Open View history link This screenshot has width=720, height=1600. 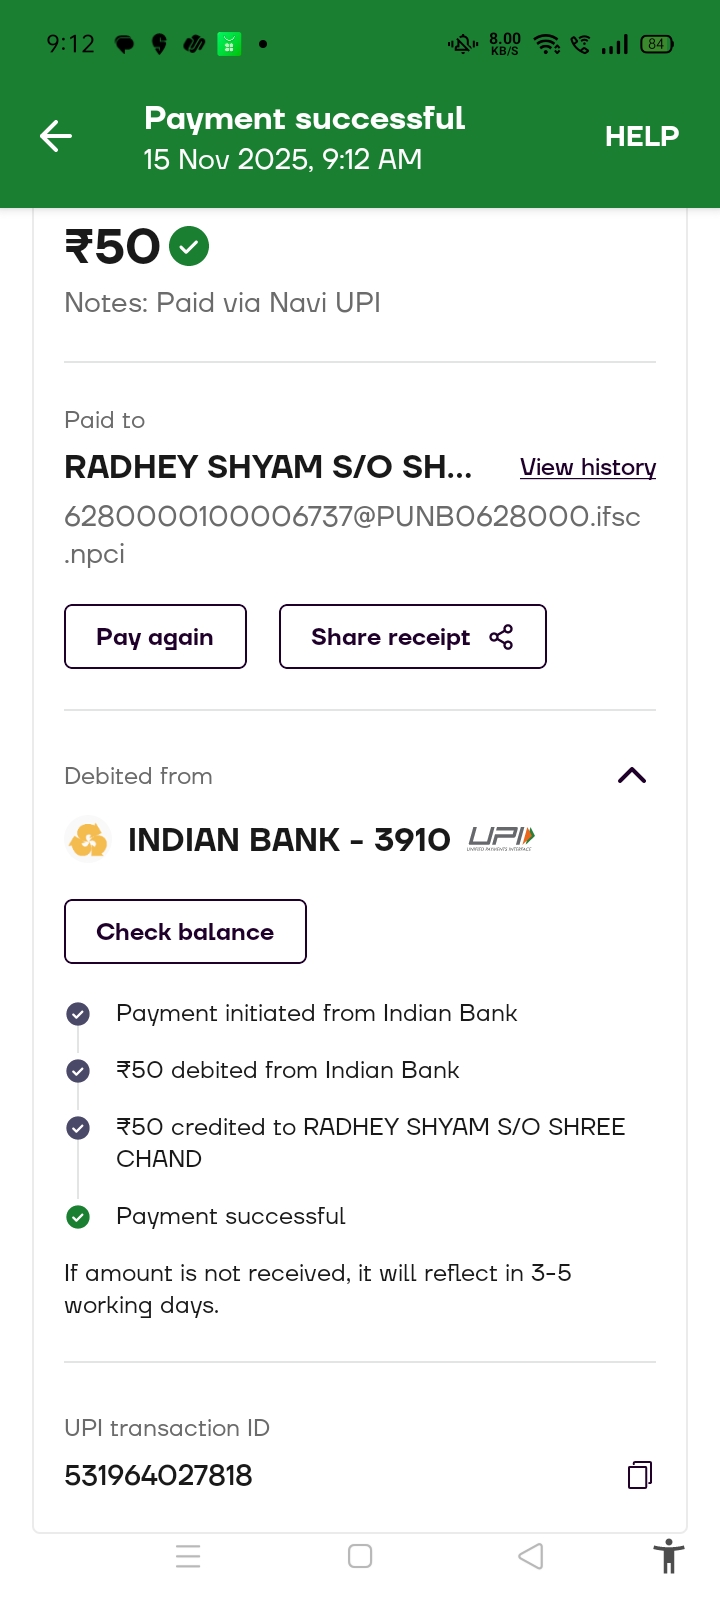tap(588, 467)
